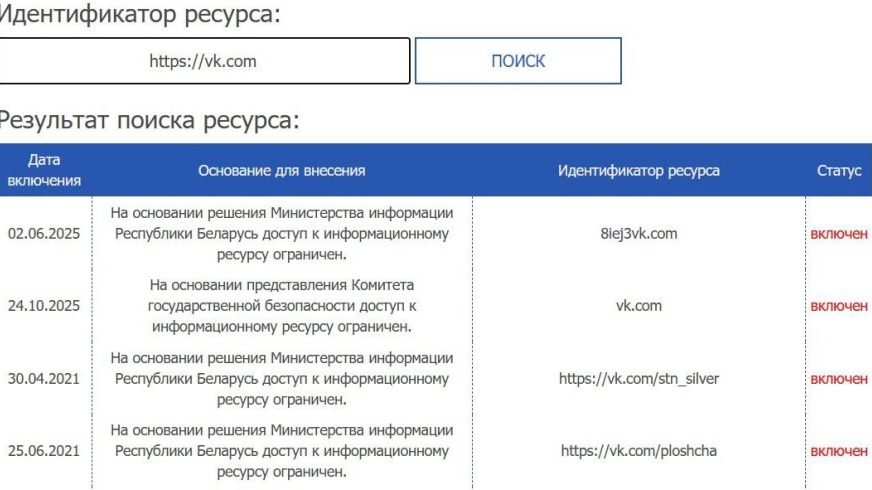Select the date 24.10.2025

44,306
